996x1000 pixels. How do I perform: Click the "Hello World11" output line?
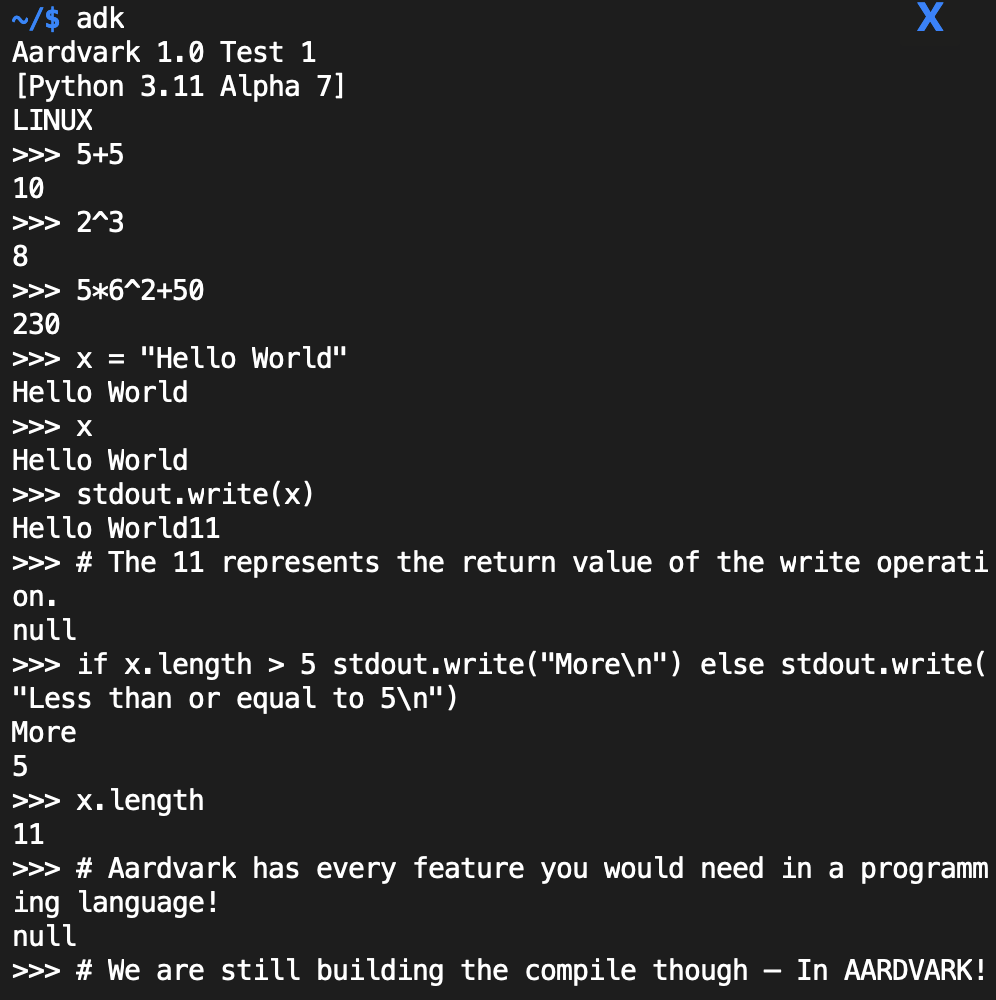pos(116,528)
